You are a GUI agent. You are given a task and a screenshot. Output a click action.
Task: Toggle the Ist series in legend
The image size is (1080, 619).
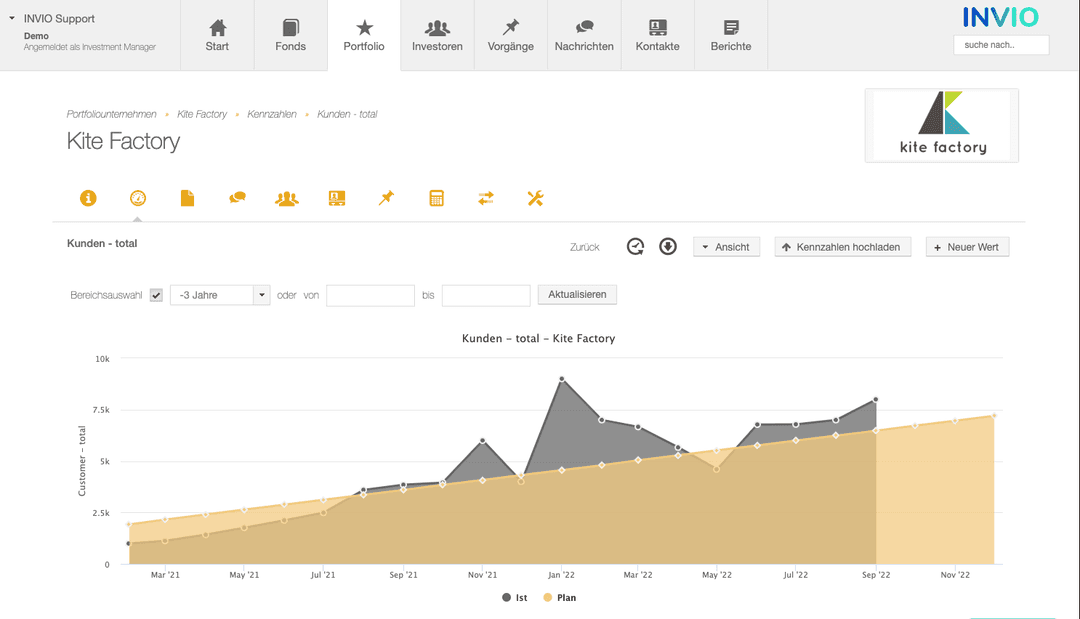tap(515, 598)
